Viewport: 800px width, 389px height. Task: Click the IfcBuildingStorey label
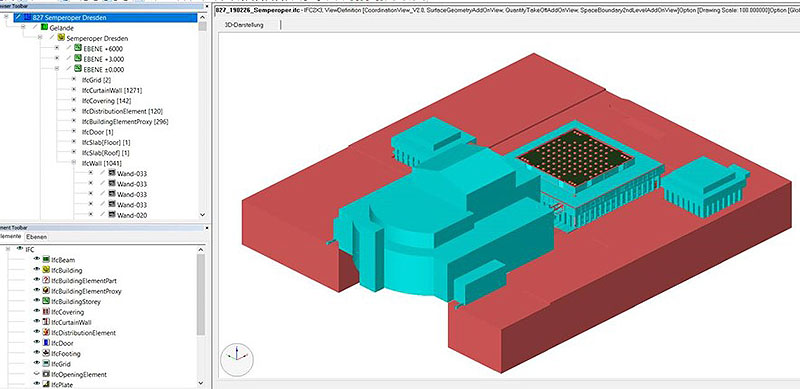[76, 301]
